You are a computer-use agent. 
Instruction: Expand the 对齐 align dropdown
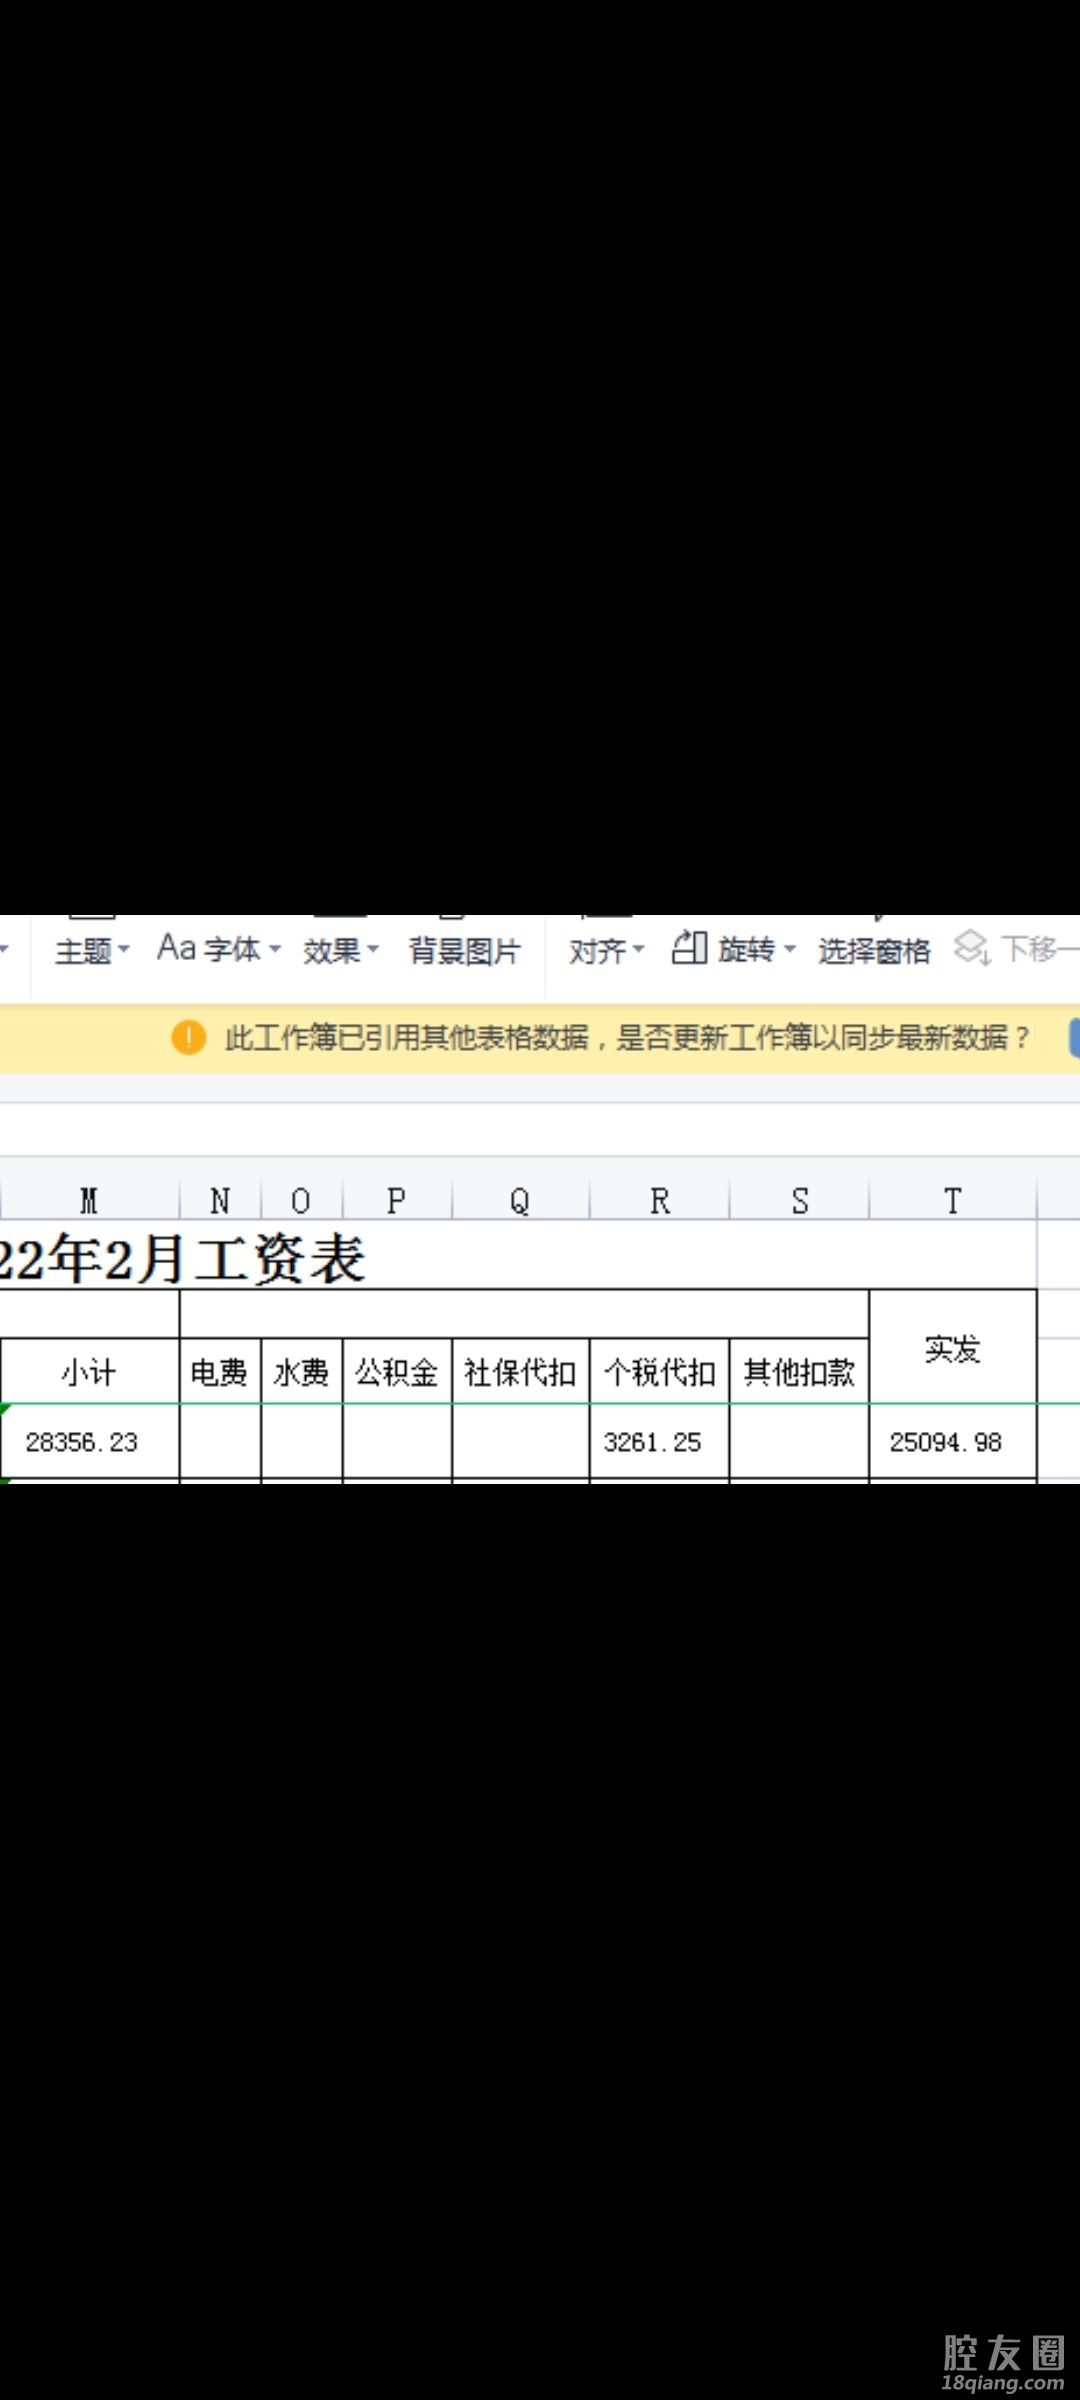606,949
